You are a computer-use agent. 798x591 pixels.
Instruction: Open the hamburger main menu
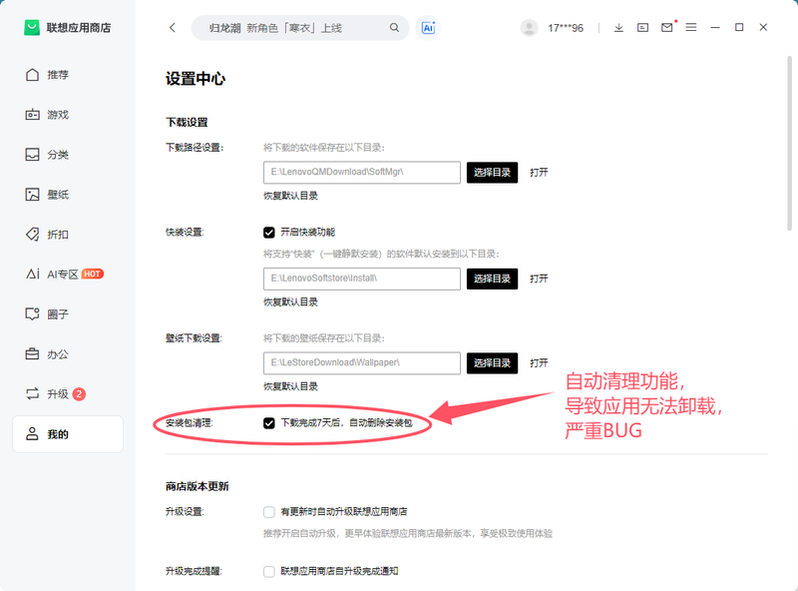(691, 27)
